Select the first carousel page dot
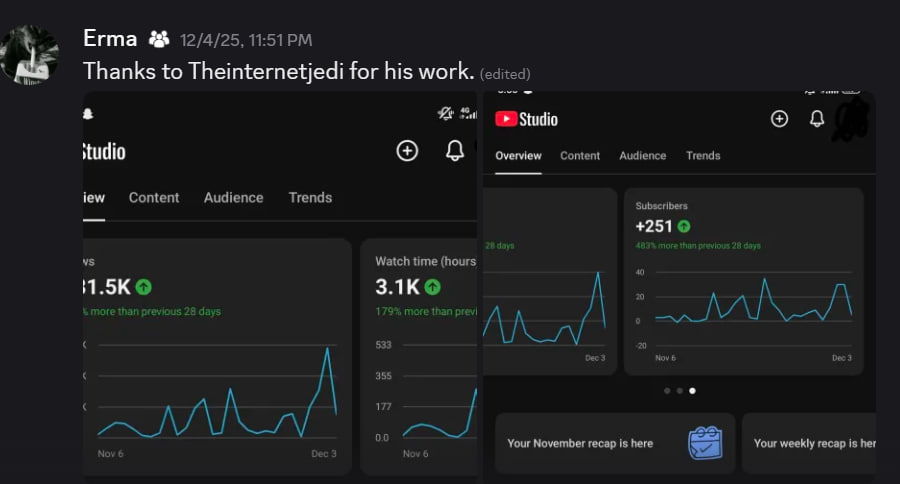The image size is (900, 484). pyautogui.click(x=667, y=391)
